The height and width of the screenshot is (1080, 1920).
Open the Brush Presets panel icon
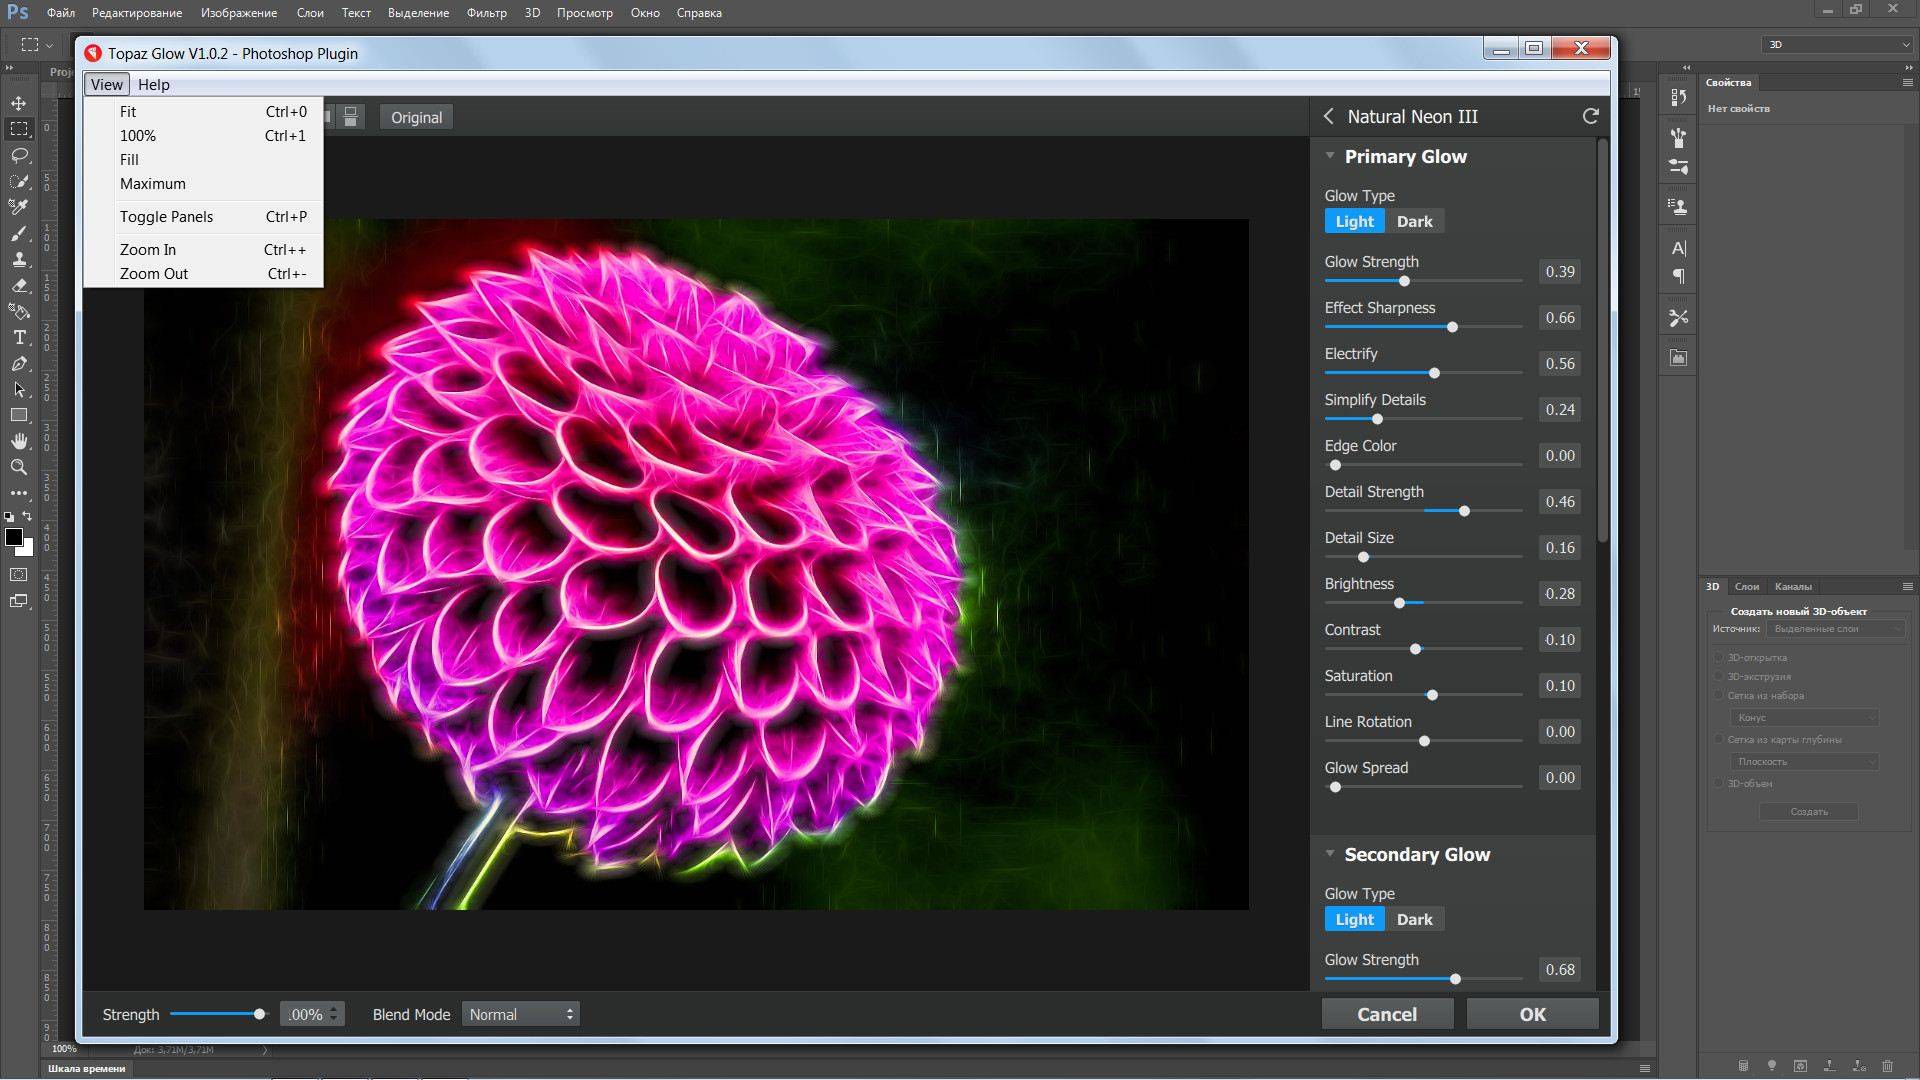[x=1679, y=137]
